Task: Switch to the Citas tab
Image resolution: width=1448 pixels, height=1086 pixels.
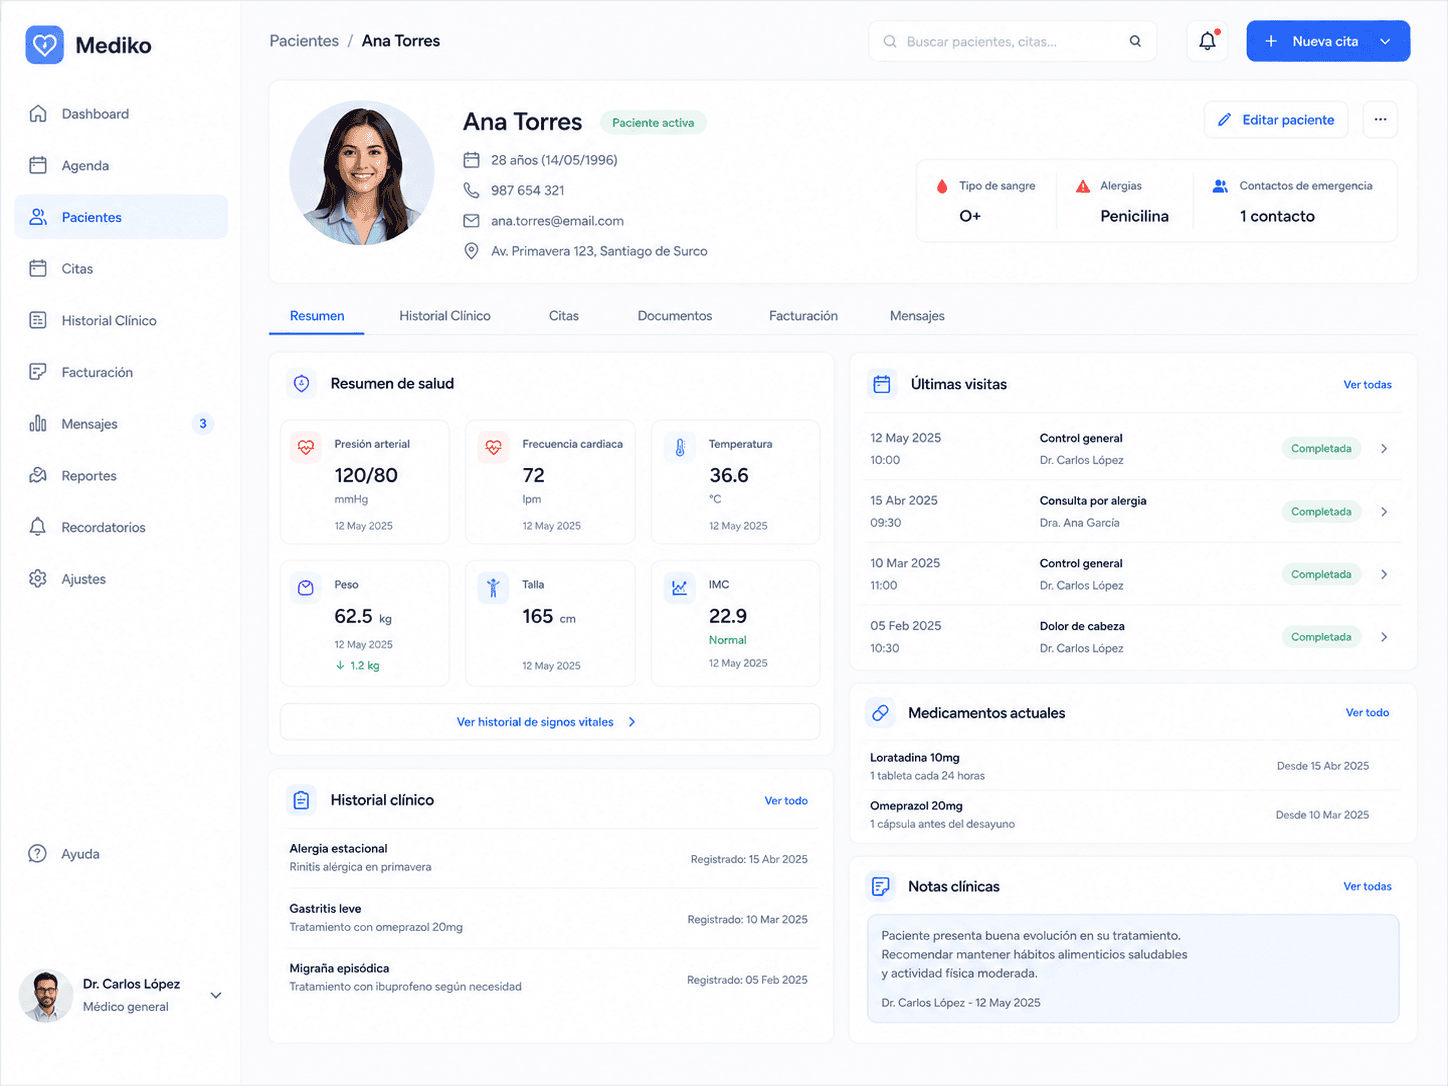Action: (x=564, y=316)
